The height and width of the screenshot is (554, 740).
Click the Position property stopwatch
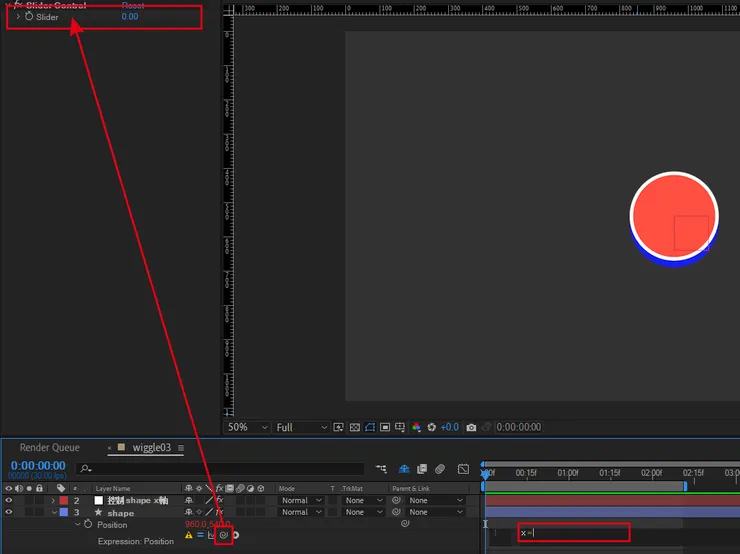pos(87,524)
